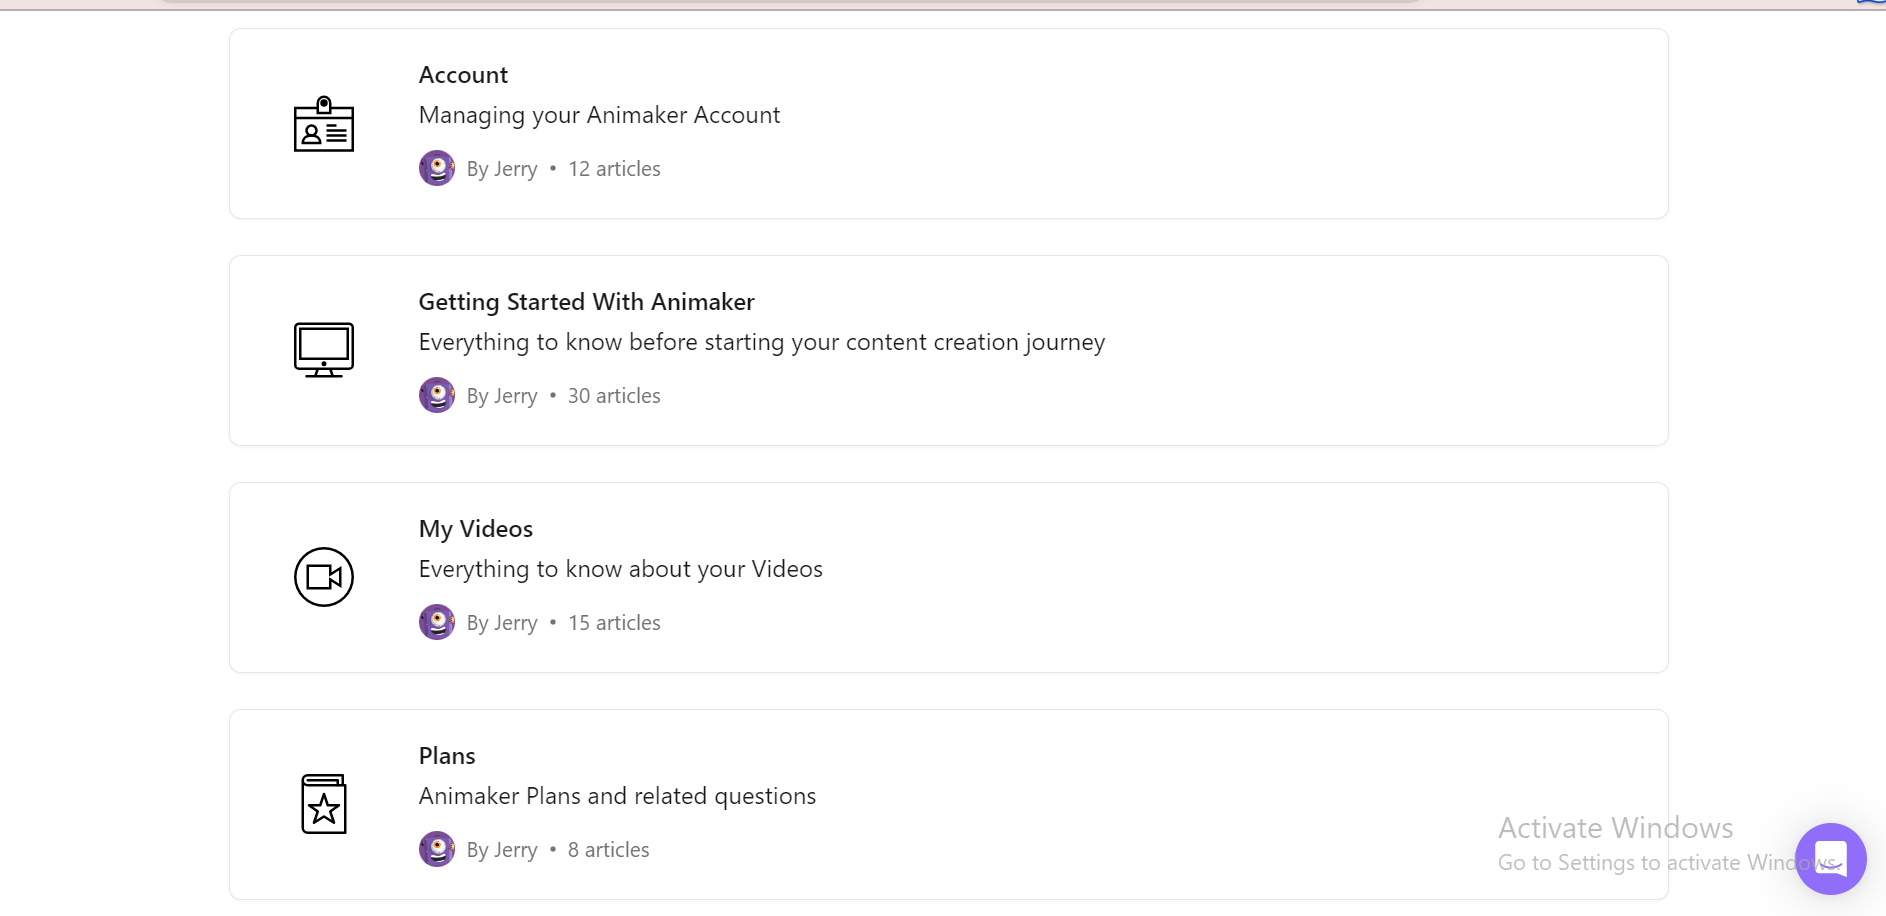1886x916 pixels.
Task: Click the 30 articles label under Getting Started
Action: tap(613, 395)
